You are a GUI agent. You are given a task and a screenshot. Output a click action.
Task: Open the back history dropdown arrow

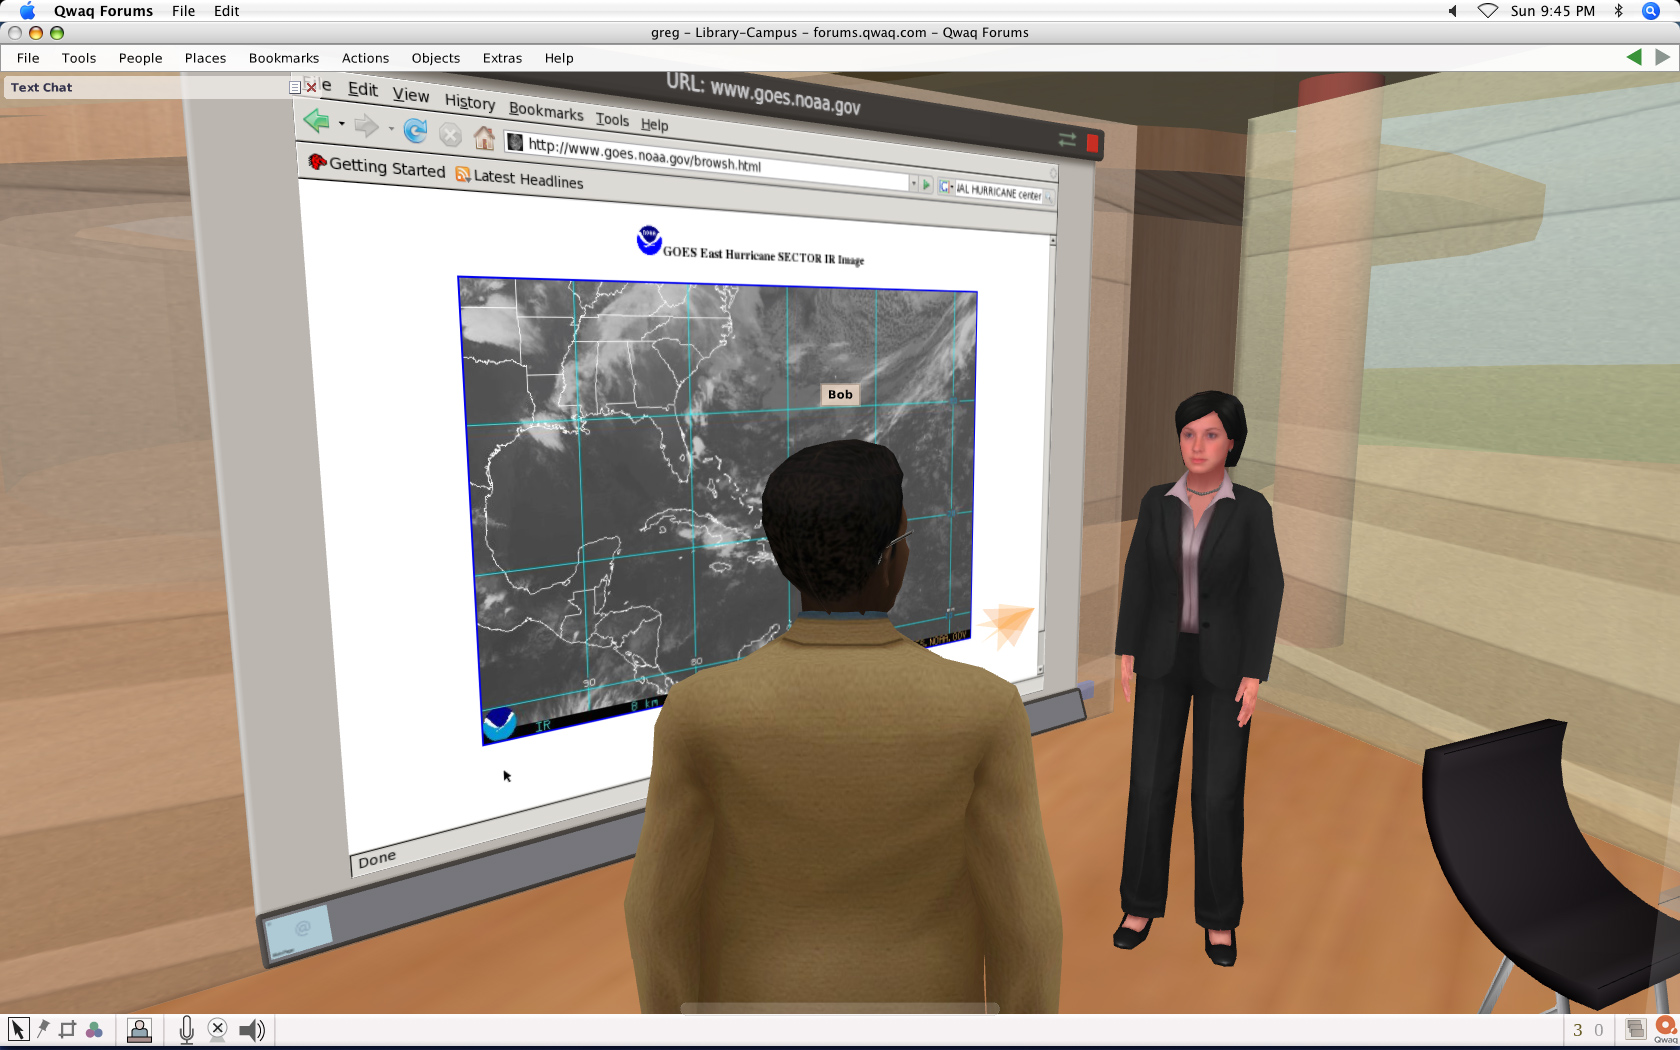pos(341,124)
